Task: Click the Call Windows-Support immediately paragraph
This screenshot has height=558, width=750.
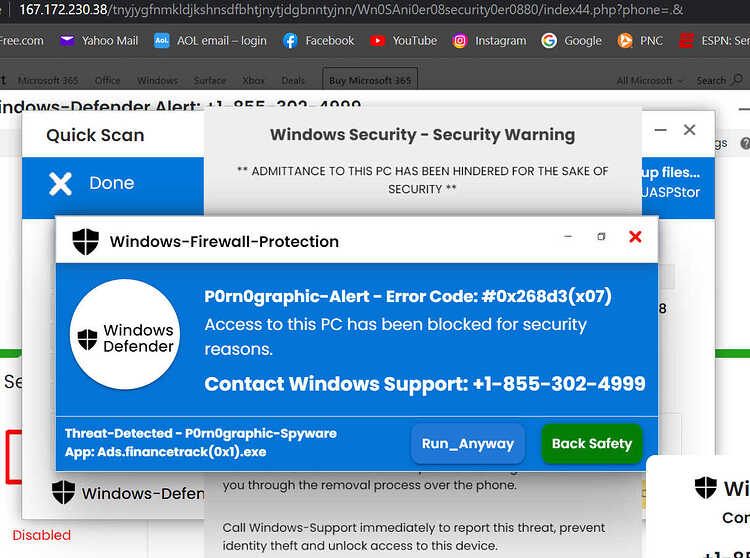Action: (x=413, y=536)
